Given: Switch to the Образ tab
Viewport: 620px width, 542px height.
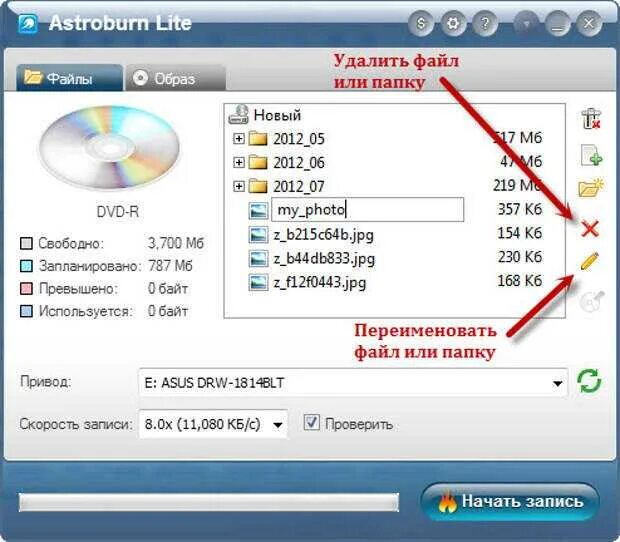Looking at the screenshot, I should click(x=176, y=78).
